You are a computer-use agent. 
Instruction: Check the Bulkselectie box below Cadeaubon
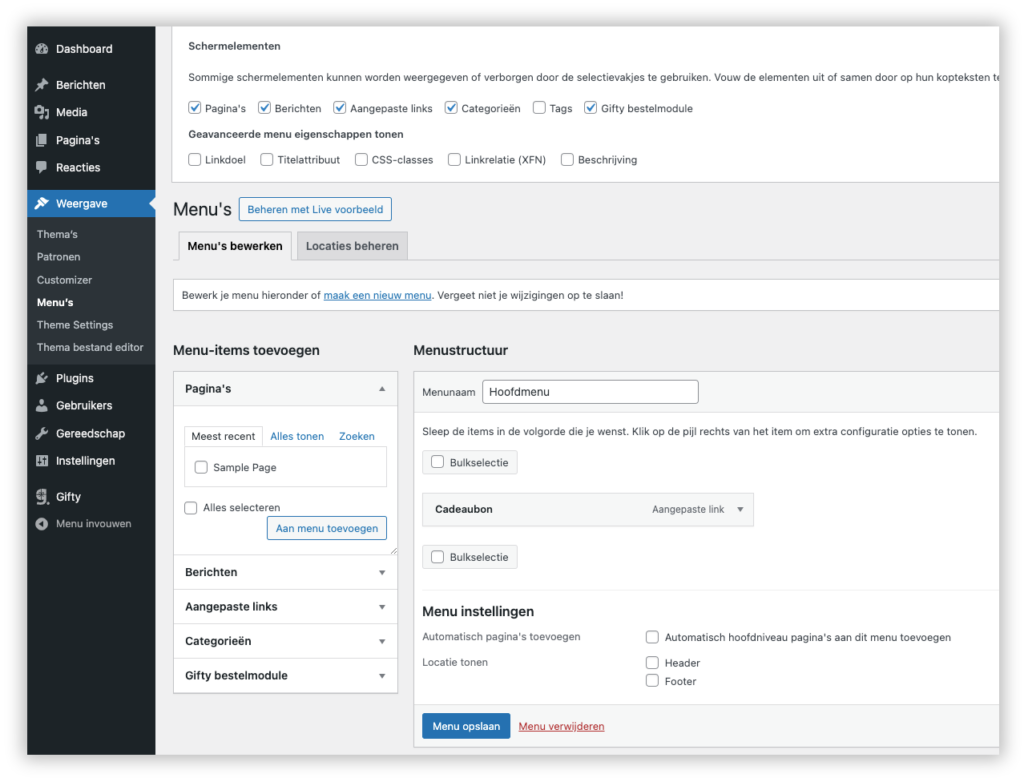[438, 557]
